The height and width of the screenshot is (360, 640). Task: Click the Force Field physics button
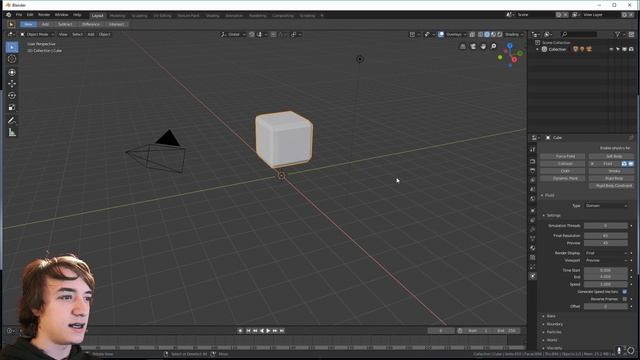563,156
